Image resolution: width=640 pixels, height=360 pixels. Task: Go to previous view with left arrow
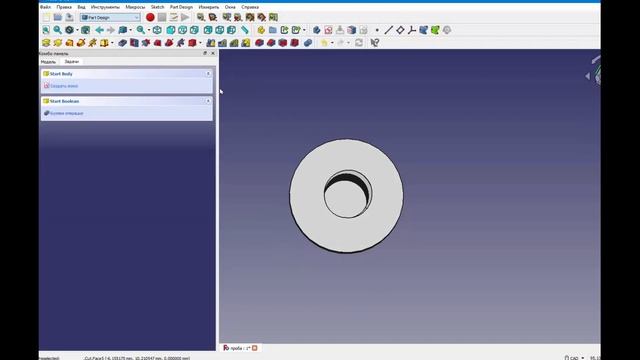click(99, 30)
